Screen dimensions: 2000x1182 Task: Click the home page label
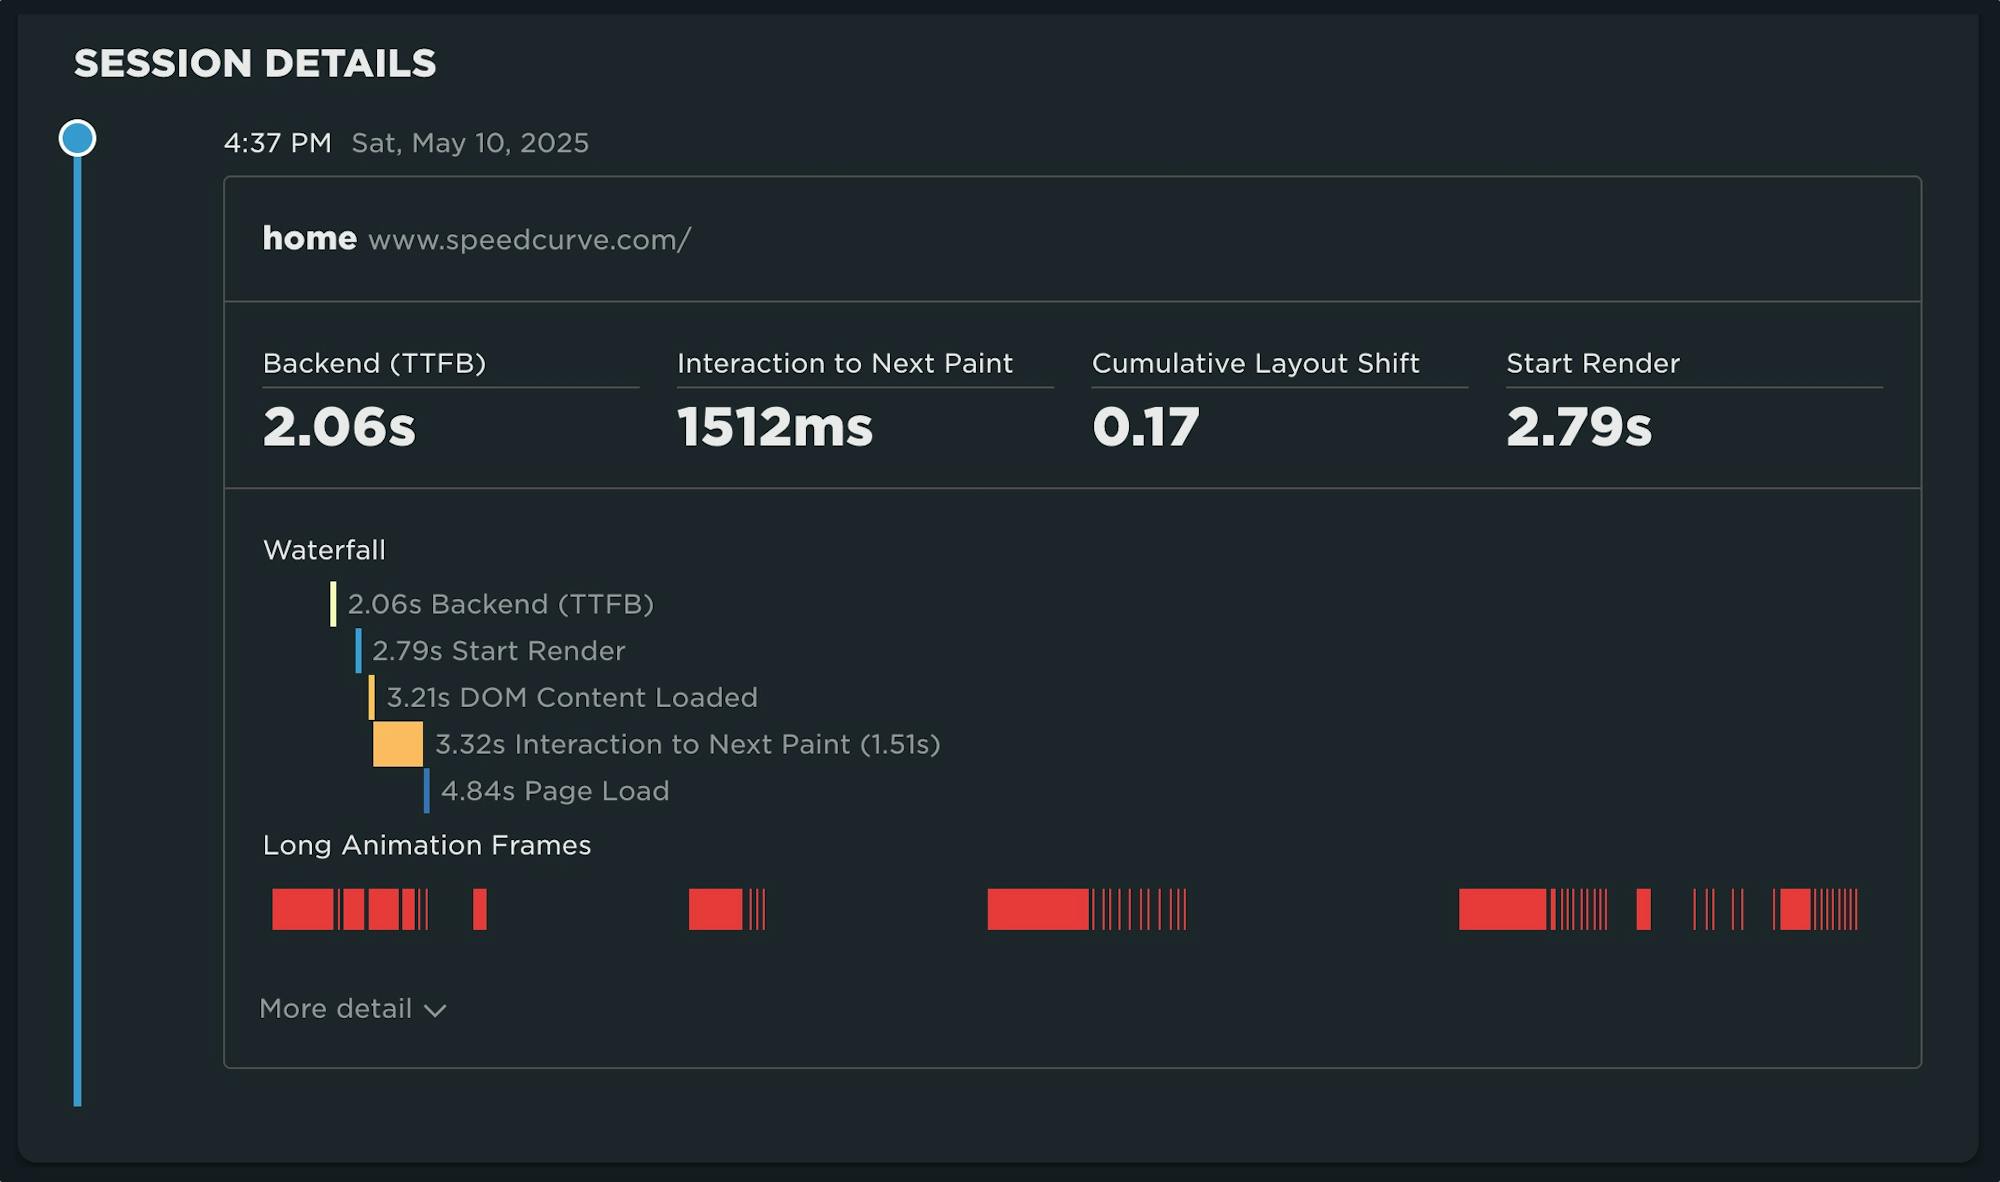[309, 238]
